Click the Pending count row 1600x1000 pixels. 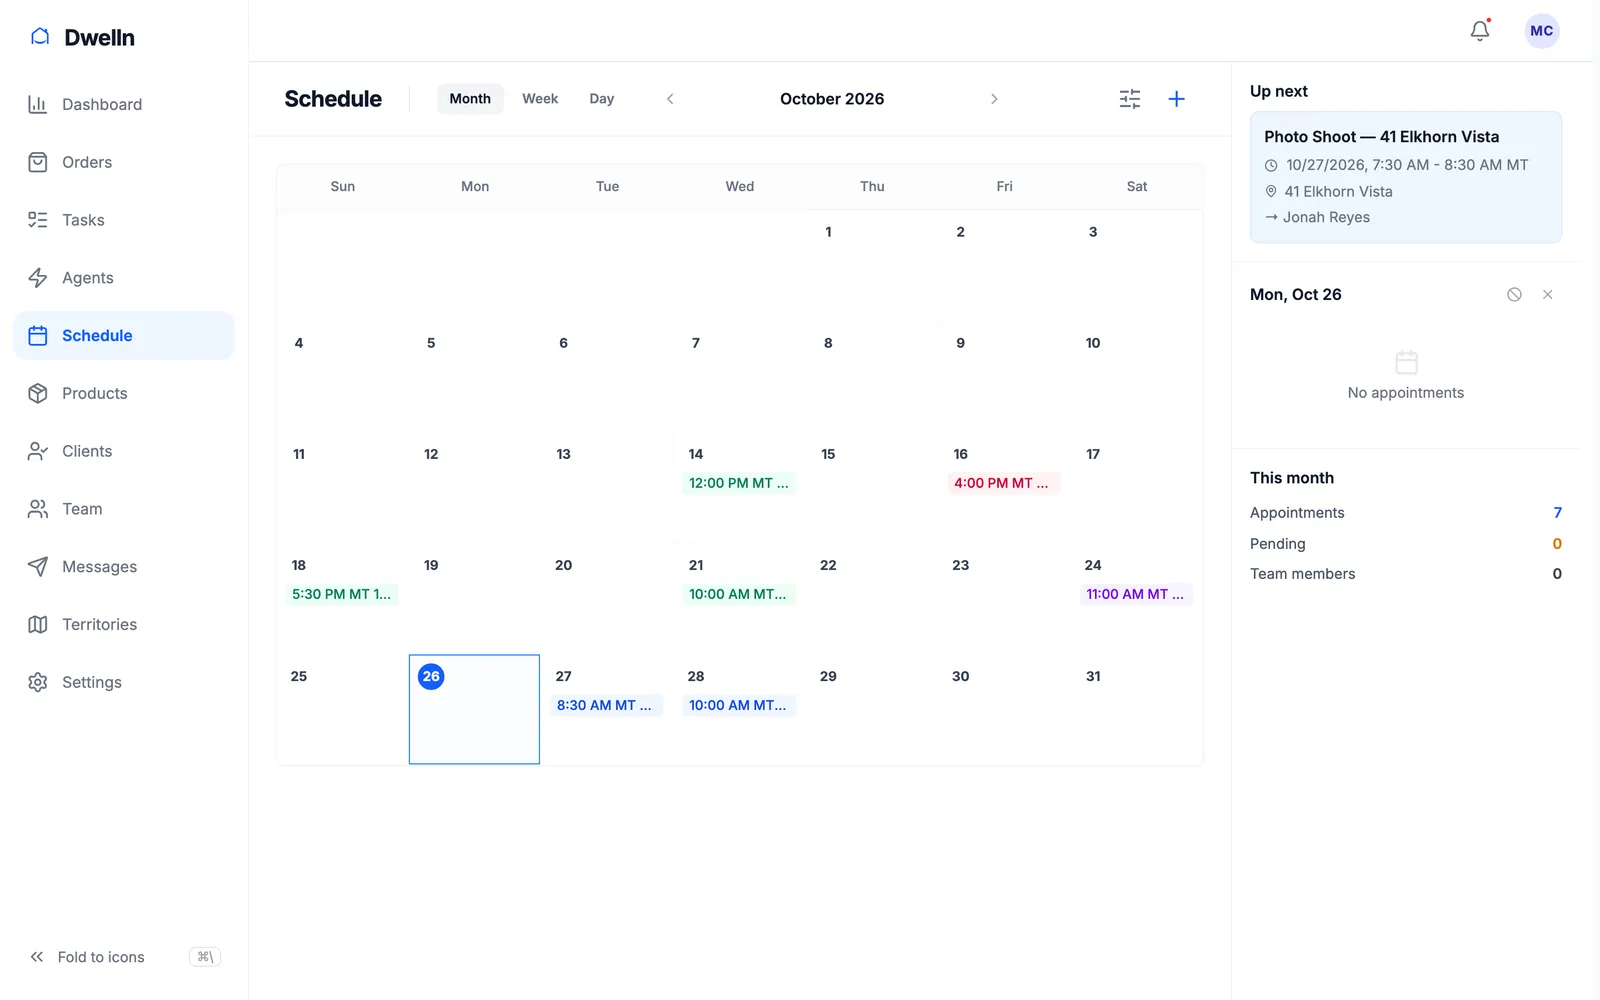coord(1405,544)
